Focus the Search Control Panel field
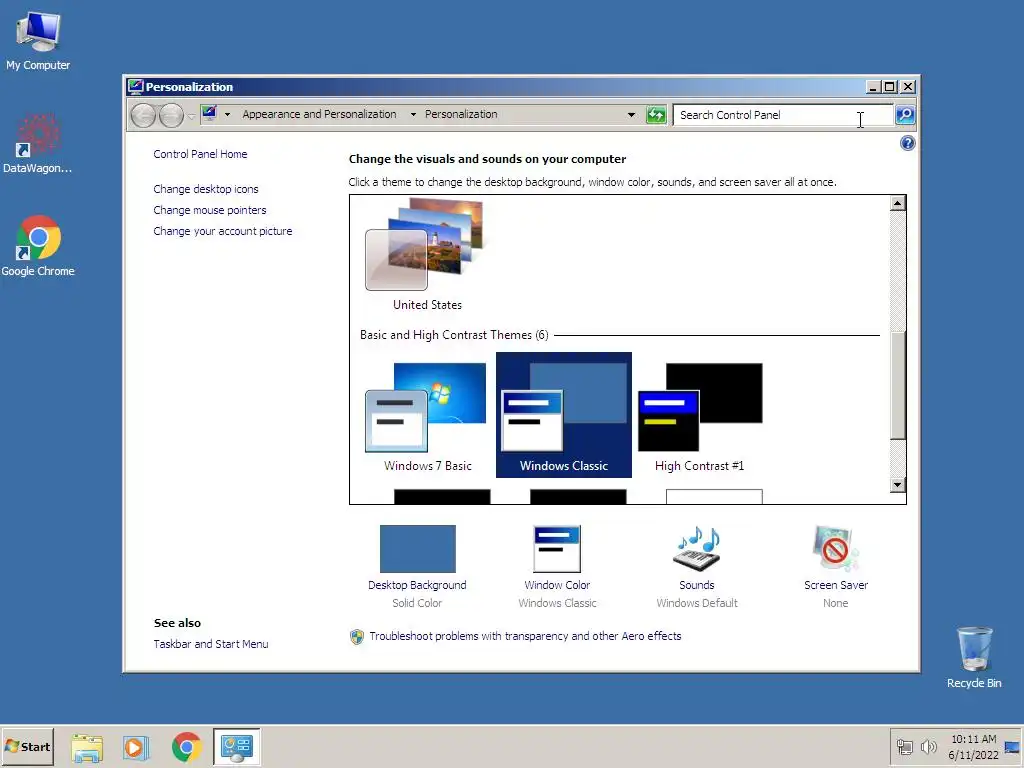Viewport: 1024px width, 768px height. pos(783,115)
